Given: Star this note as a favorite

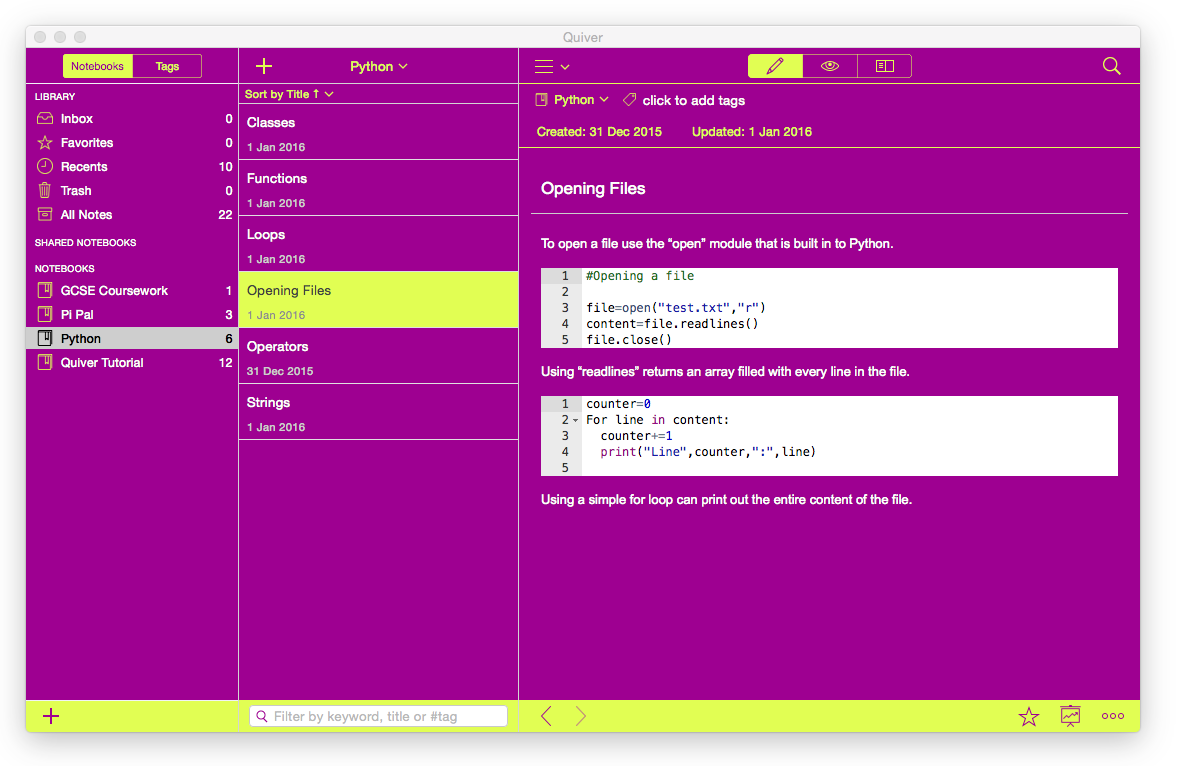Looking at the screenshot, I should (1028, 716).
